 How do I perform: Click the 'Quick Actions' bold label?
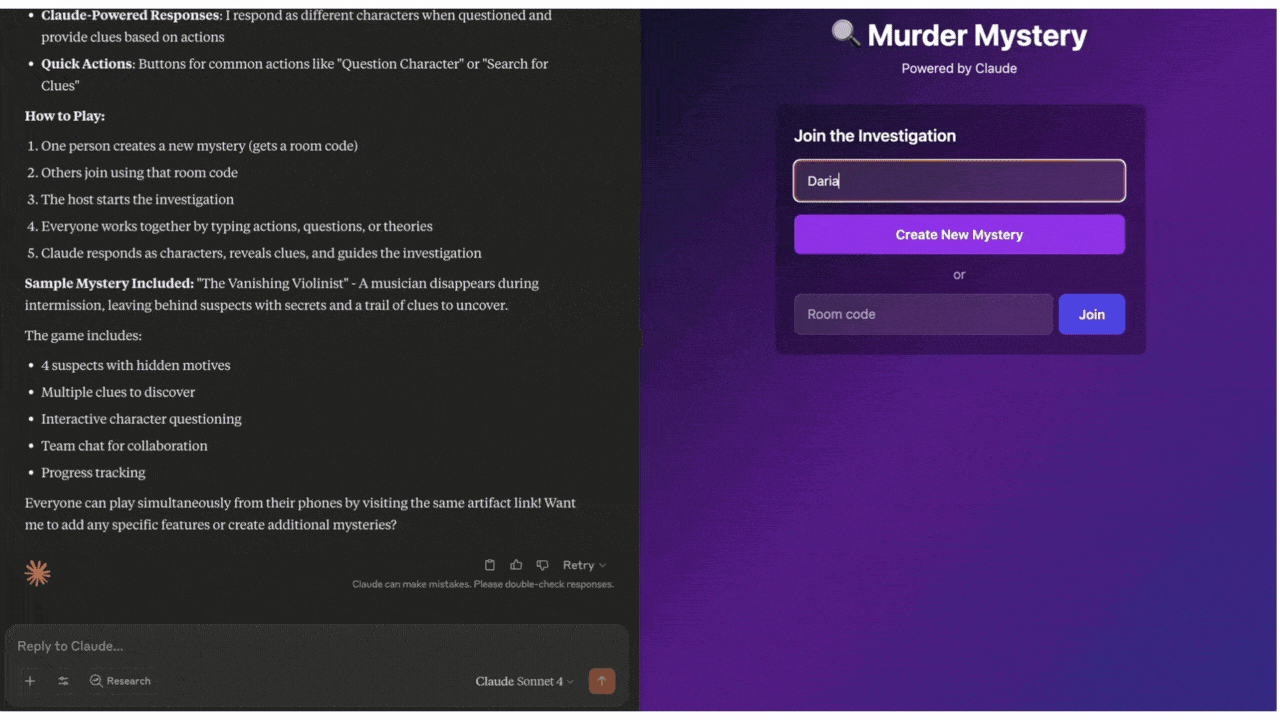(x=87, y=64)
